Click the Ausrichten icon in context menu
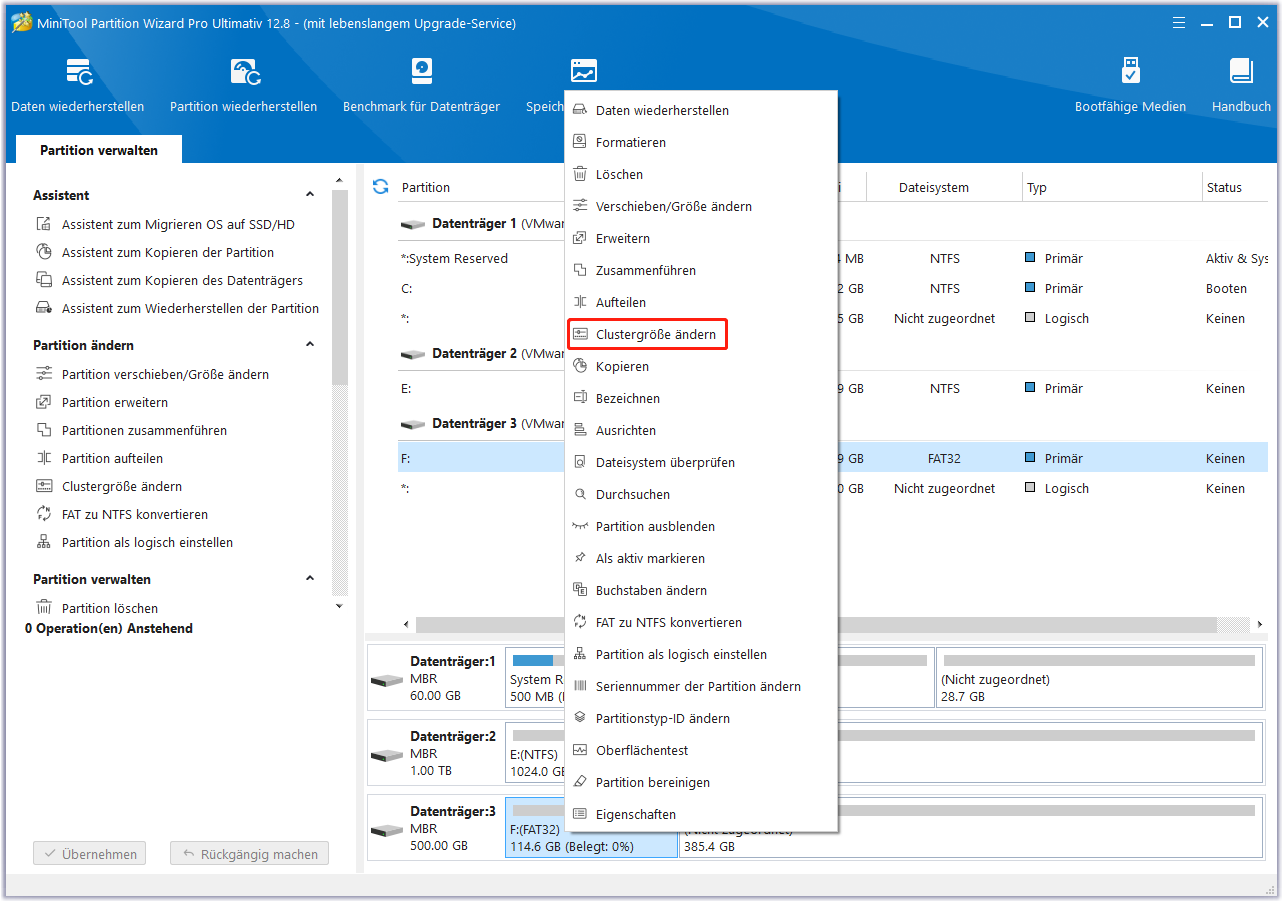Viewport: 1282px width, 901px height. [579, 430]
